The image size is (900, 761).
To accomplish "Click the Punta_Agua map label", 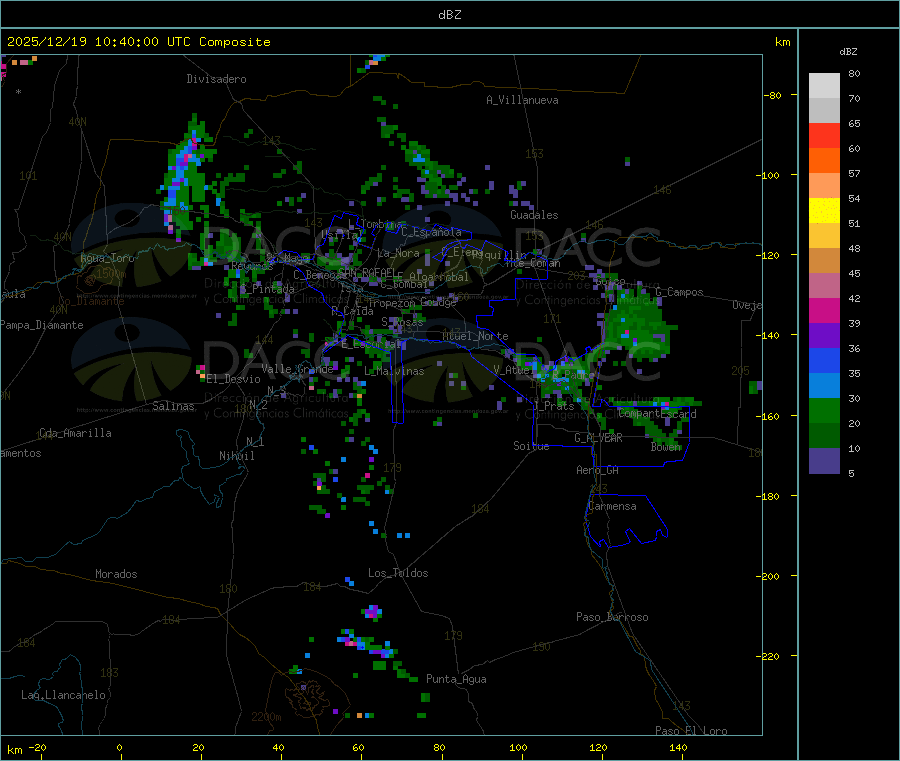I will point(456,679).
